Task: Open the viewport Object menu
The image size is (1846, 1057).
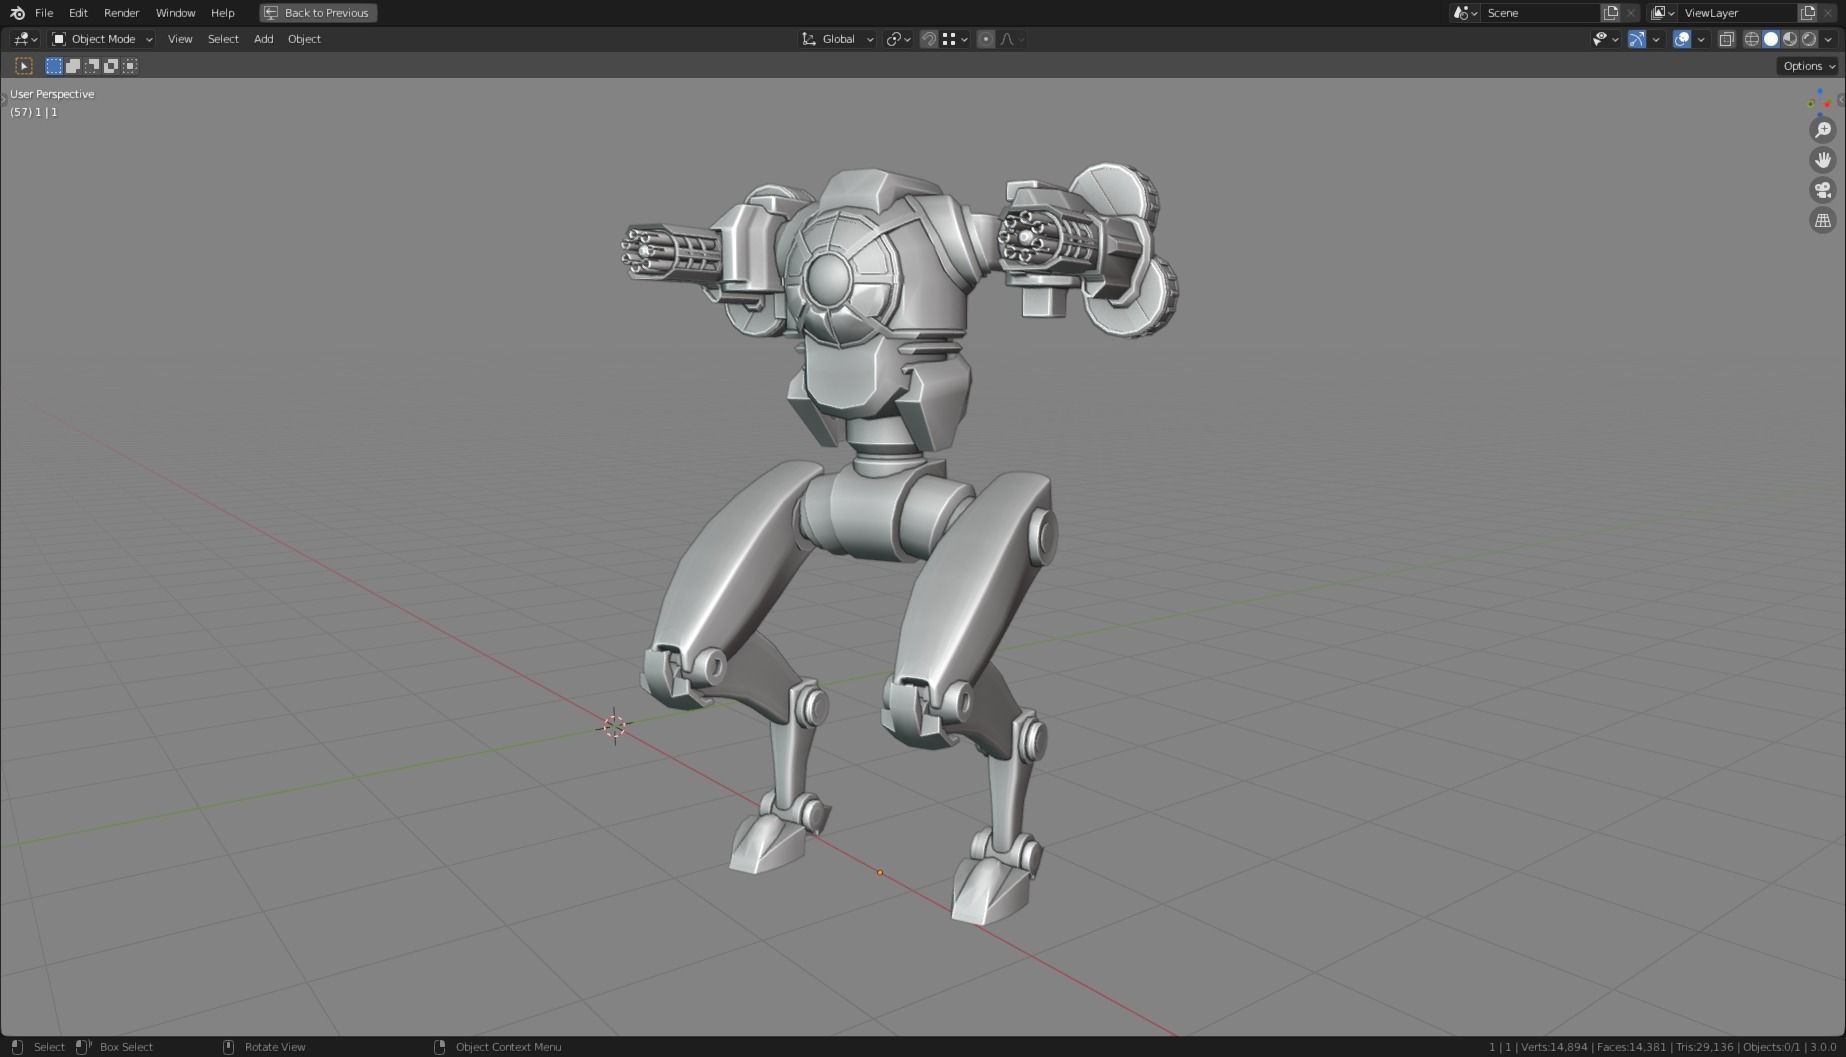Action: click(304, 39)
